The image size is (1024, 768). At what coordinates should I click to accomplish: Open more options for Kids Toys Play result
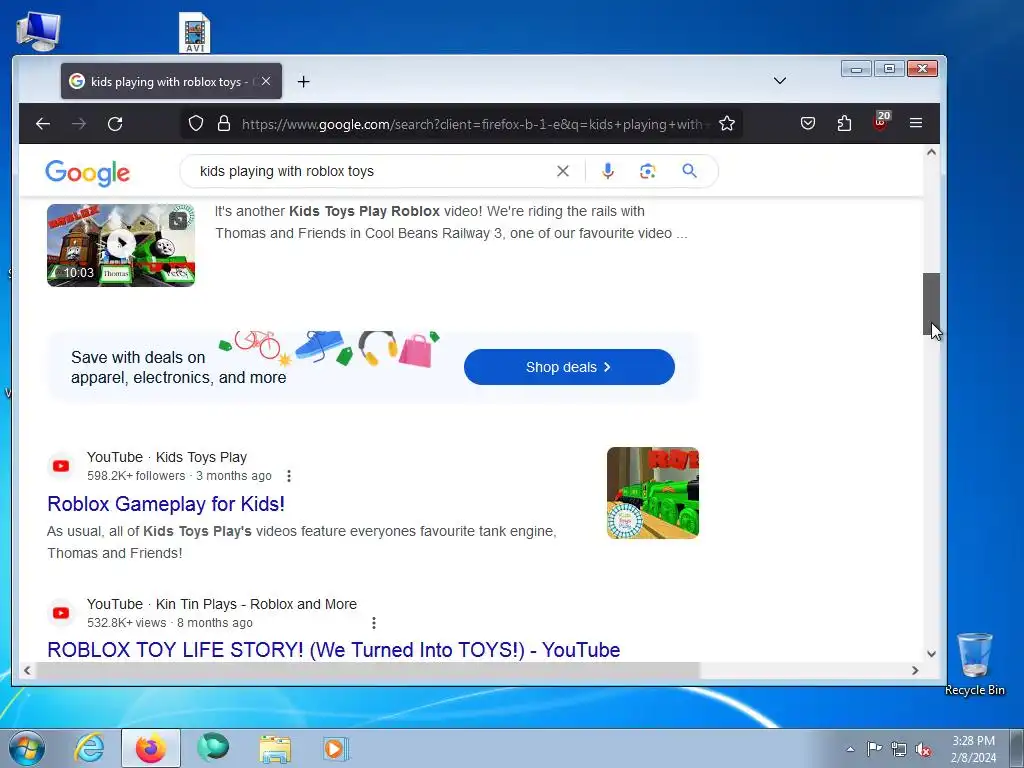289,476
